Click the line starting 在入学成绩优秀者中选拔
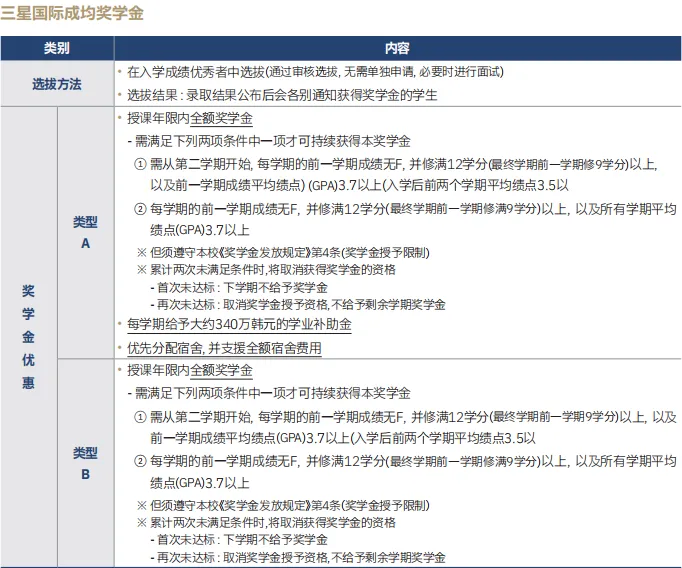The image size is (682, 568). [x=315, y=72]
